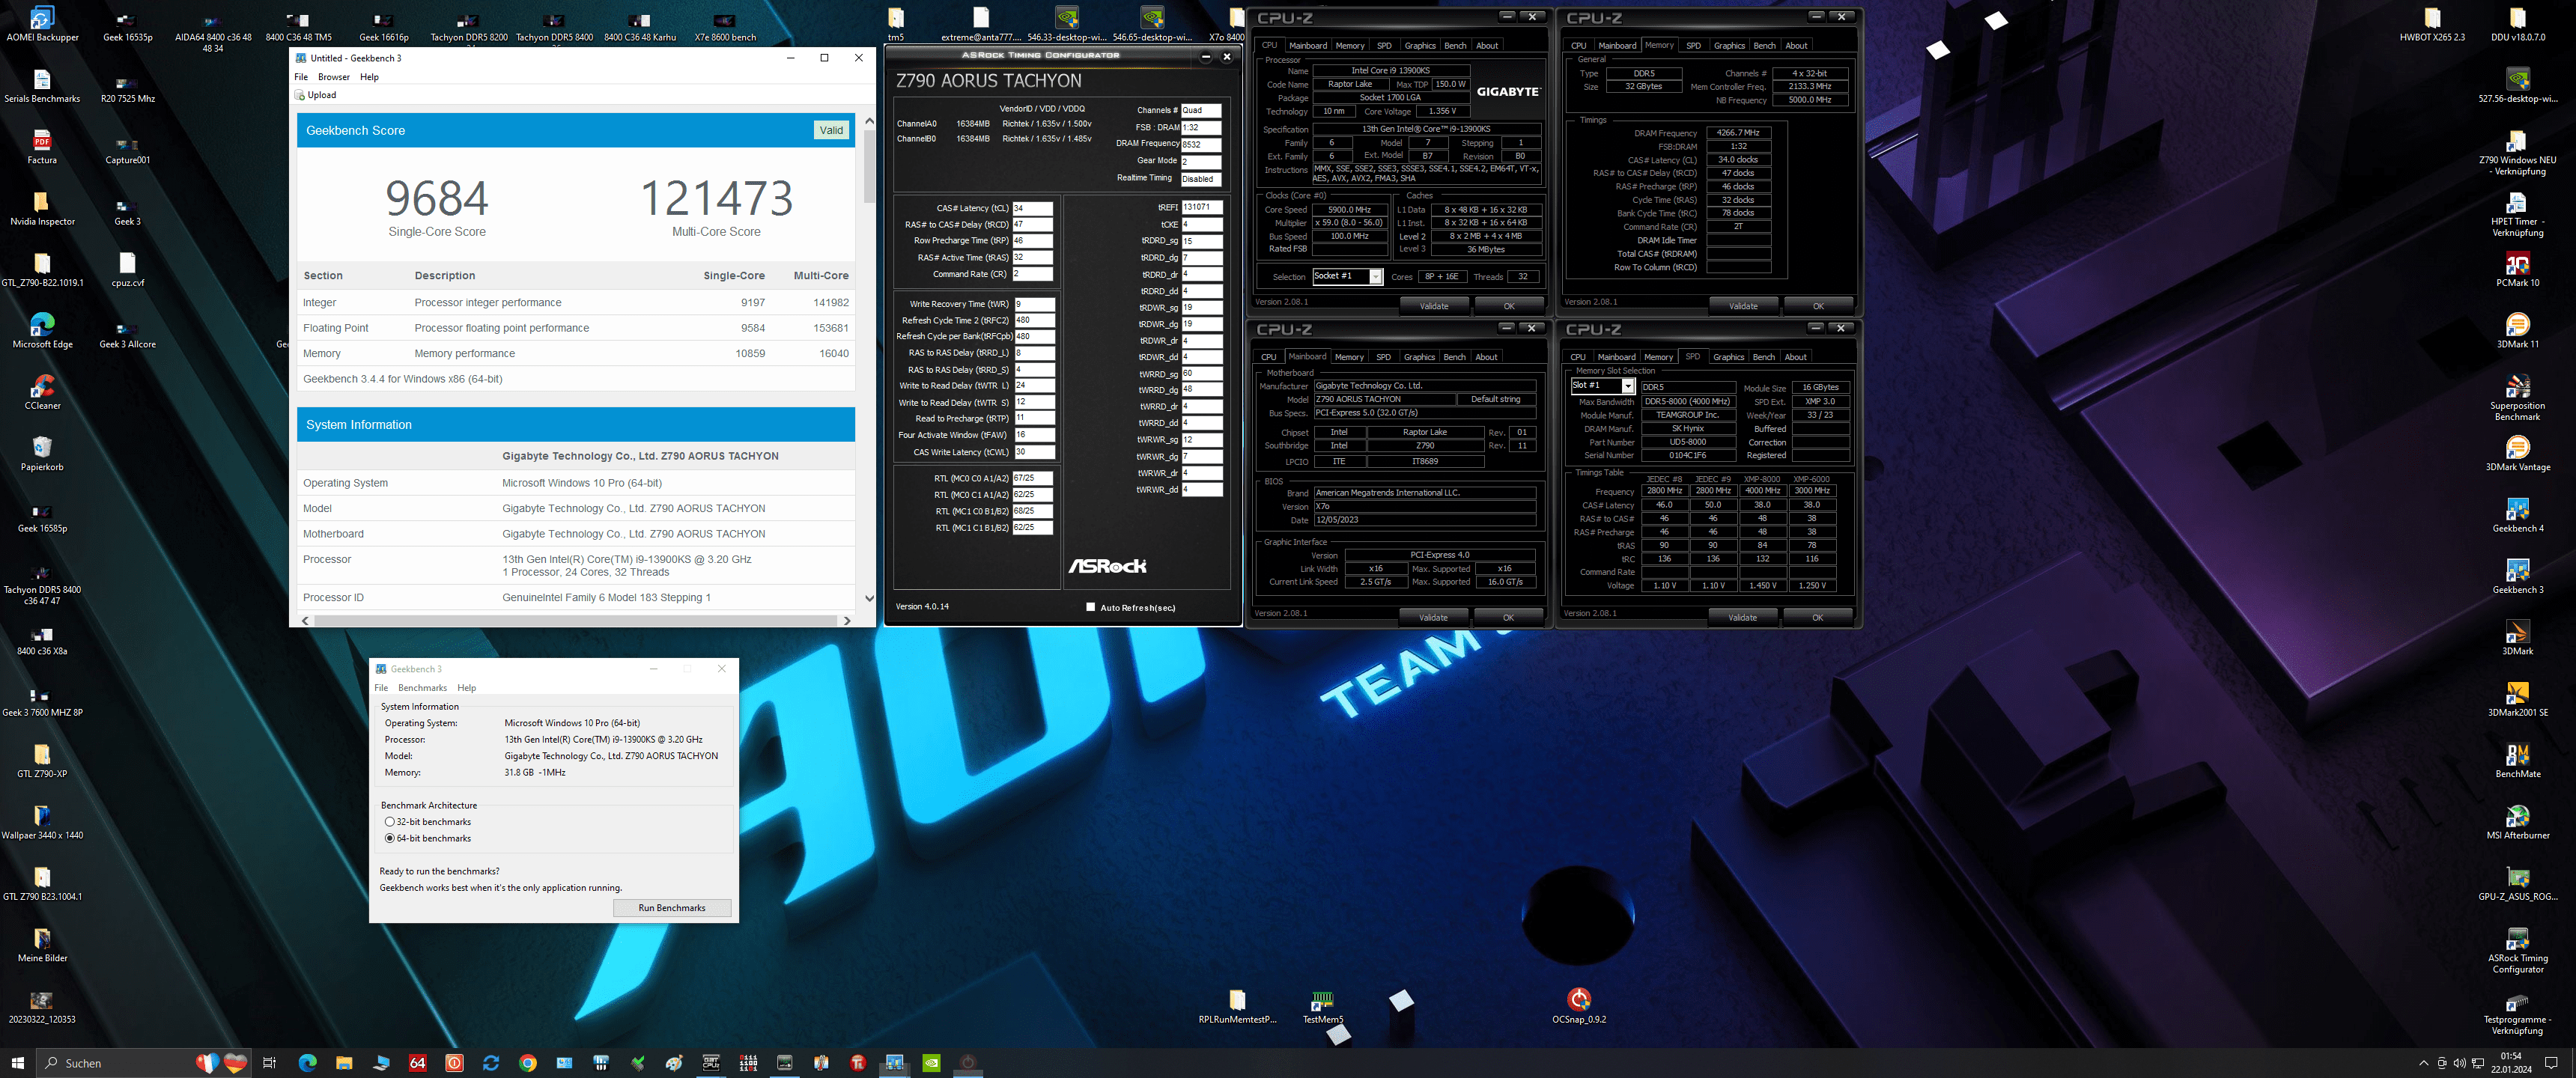Switch to Graphics tab in CPU-Z Memory window

(x=1729, y=46)
